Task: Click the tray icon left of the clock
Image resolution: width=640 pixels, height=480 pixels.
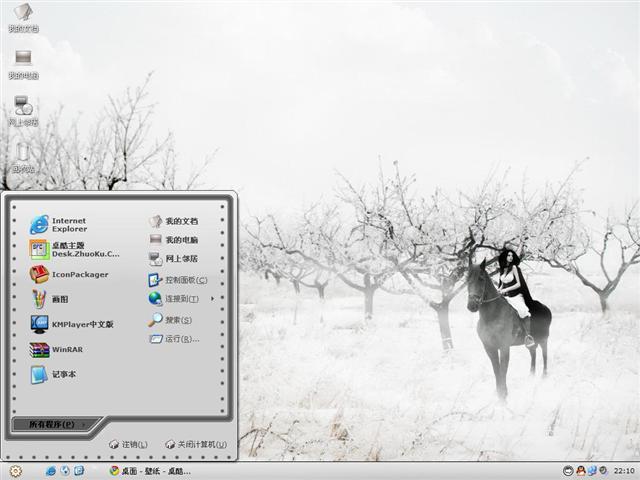Action: click(603, 471)
